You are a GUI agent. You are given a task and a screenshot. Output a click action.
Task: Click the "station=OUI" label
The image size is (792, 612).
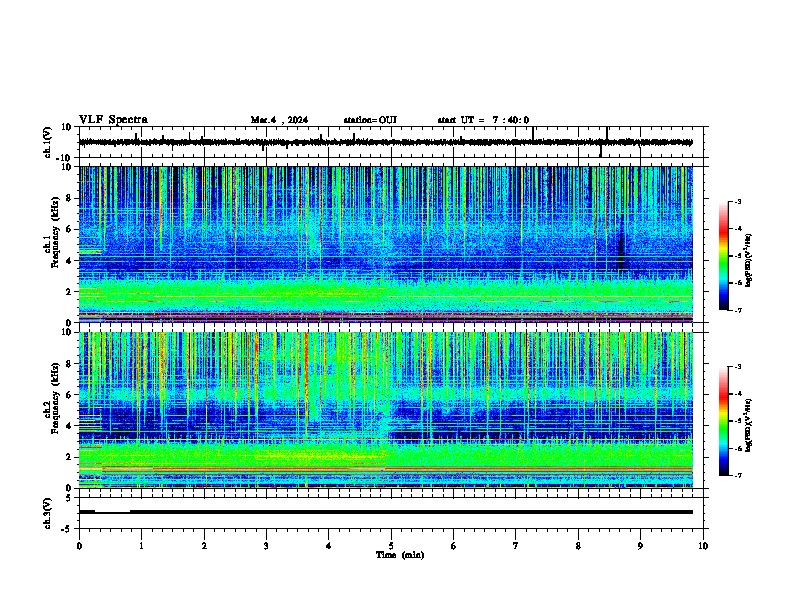pyautogui.click(x=370, y=120)
